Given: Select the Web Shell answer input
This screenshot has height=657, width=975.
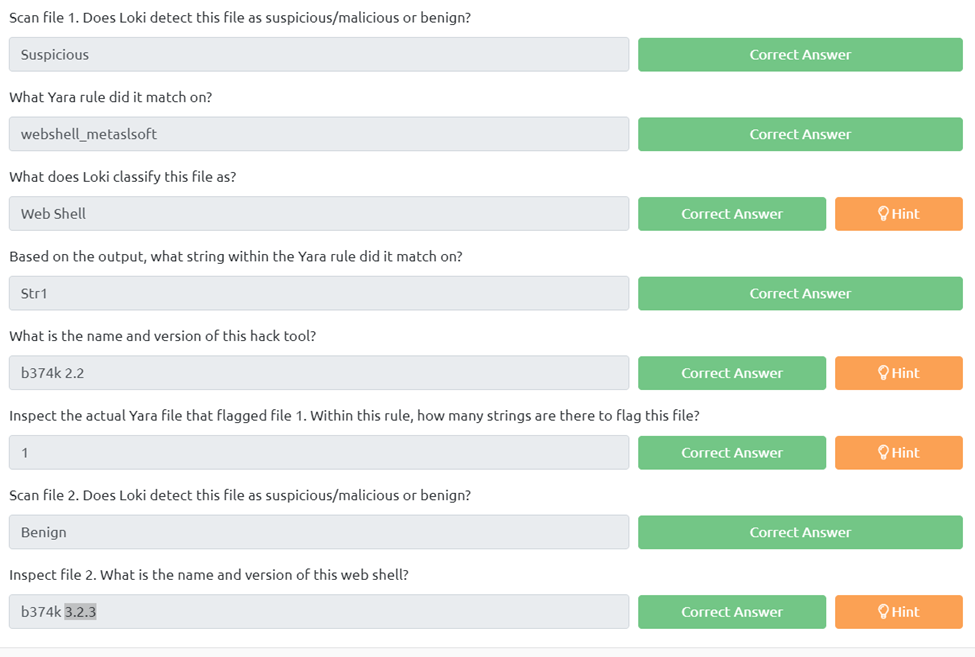Looking at the screenshot, I should (x=319, y=214).
